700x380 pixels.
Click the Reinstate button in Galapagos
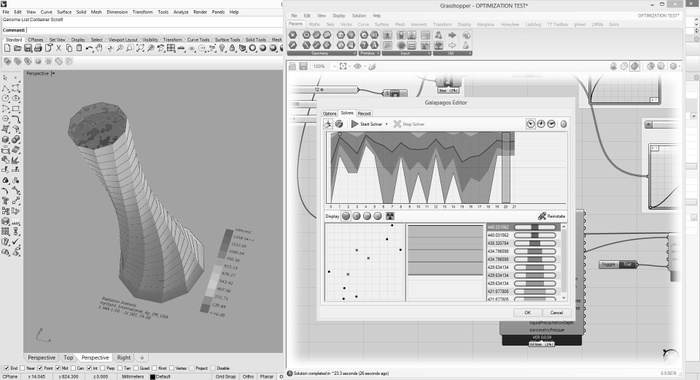point(551,216)
